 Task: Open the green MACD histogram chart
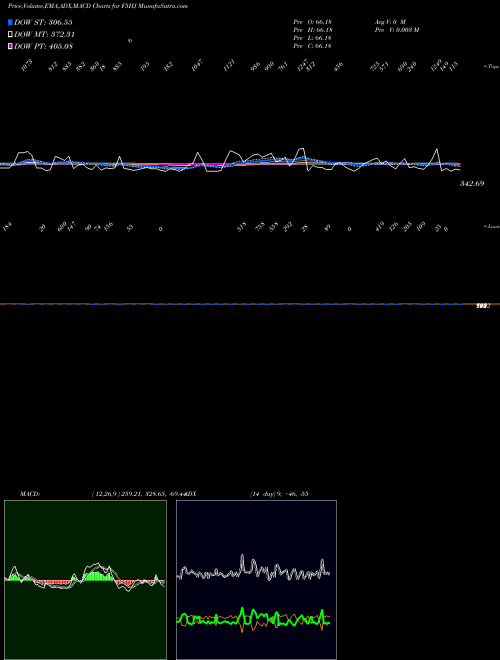[x=85, y=580]
